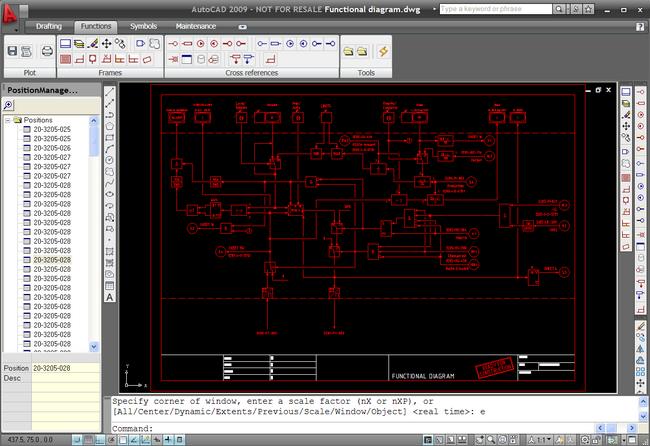Expand the ribbon minimize arrow button
650x446 pixels.
coord(243,27)
